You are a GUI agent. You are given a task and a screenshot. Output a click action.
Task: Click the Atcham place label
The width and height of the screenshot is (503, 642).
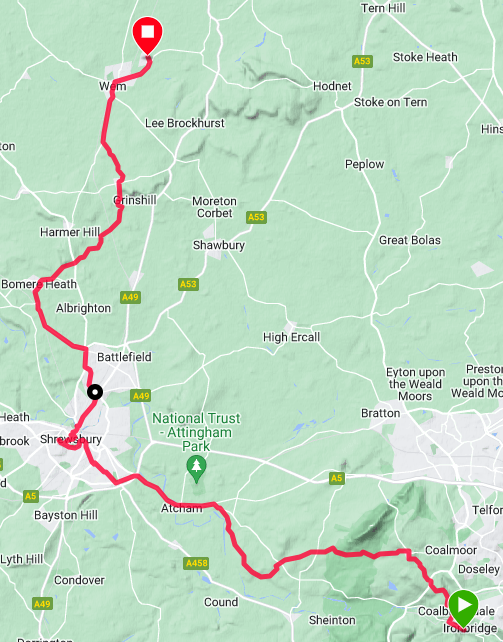[181, 508]
